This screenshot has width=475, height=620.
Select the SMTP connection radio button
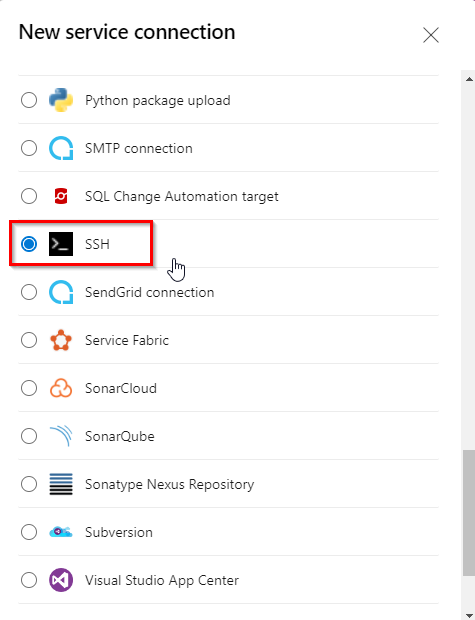click(29, 148)
